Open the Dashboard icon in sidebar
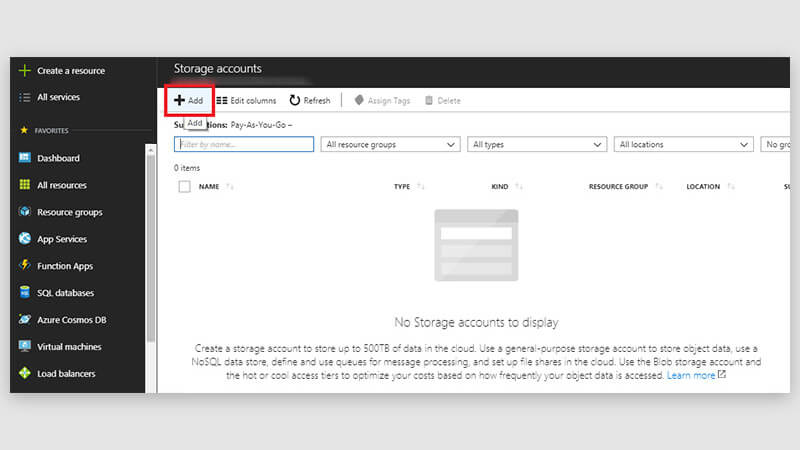The image size is (800, 450). [24, 158]
